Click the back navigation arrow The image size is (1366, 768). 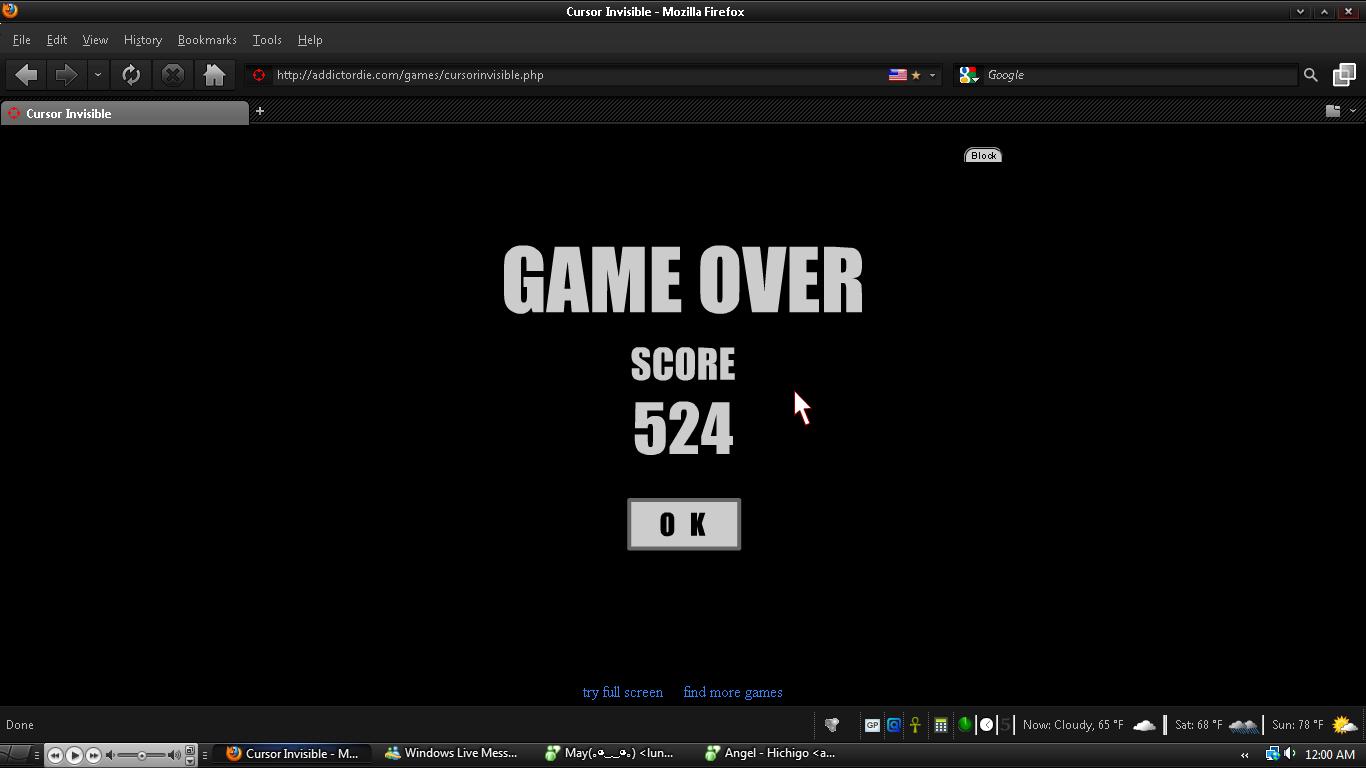click(27, 75)
